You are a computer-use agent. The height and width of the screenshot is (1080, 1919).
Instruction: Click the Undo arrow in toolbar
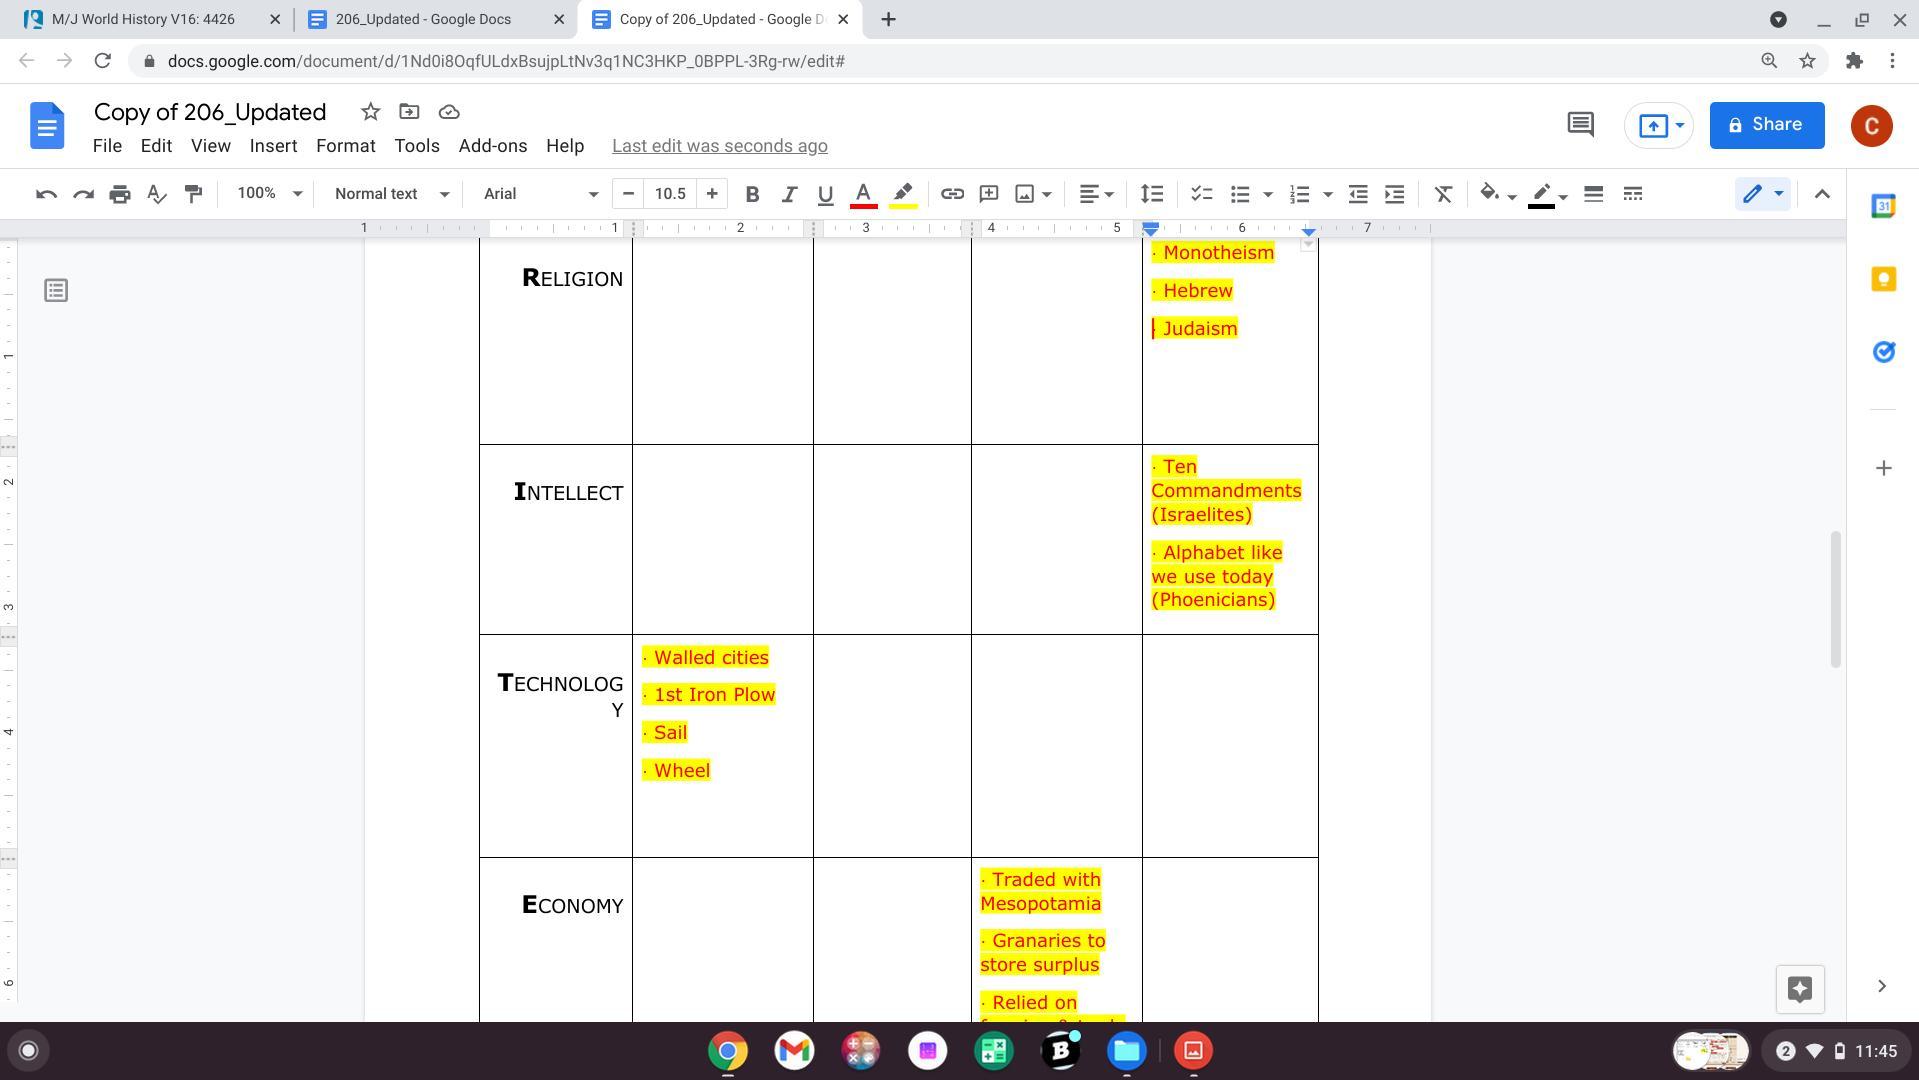point(46,194)
